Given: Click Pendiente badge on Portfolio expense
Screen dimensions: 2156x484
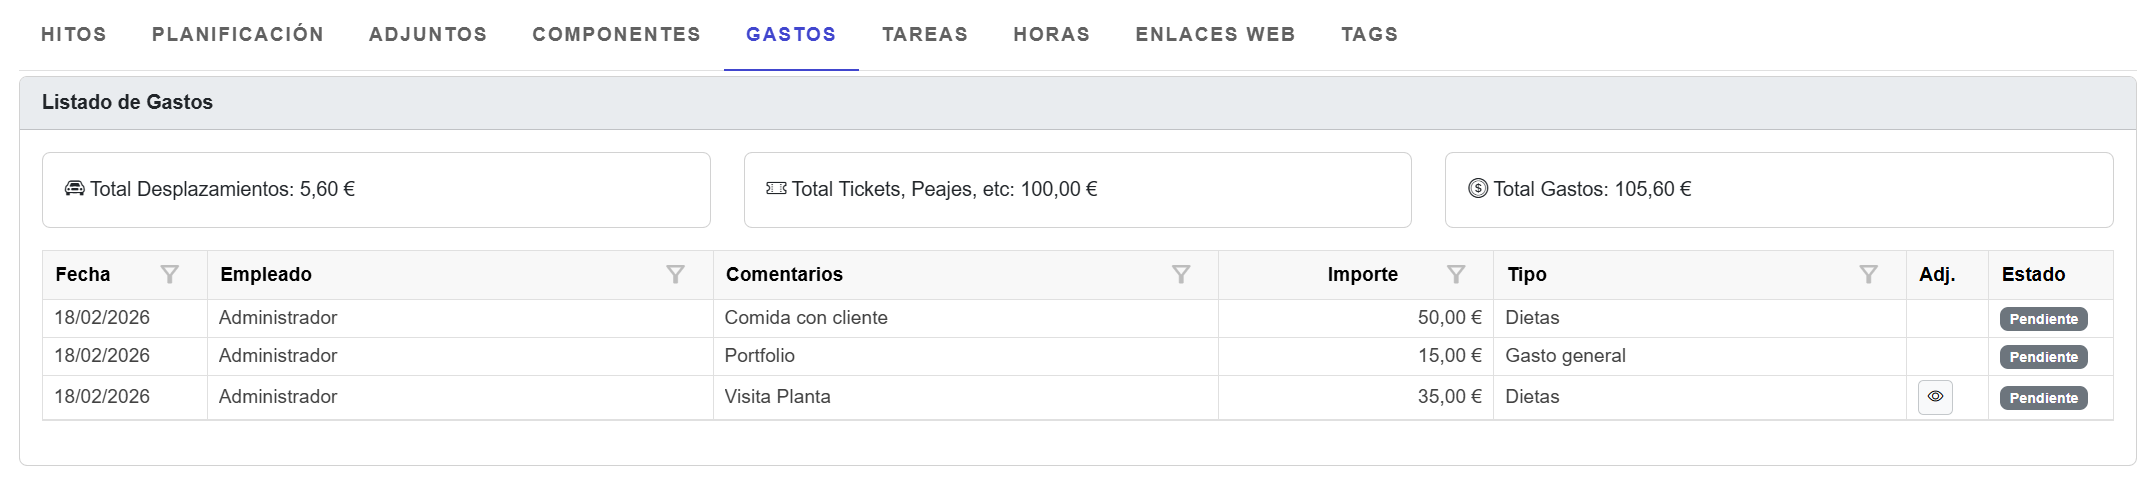Looking at the screenshot, I should 2043,357.
